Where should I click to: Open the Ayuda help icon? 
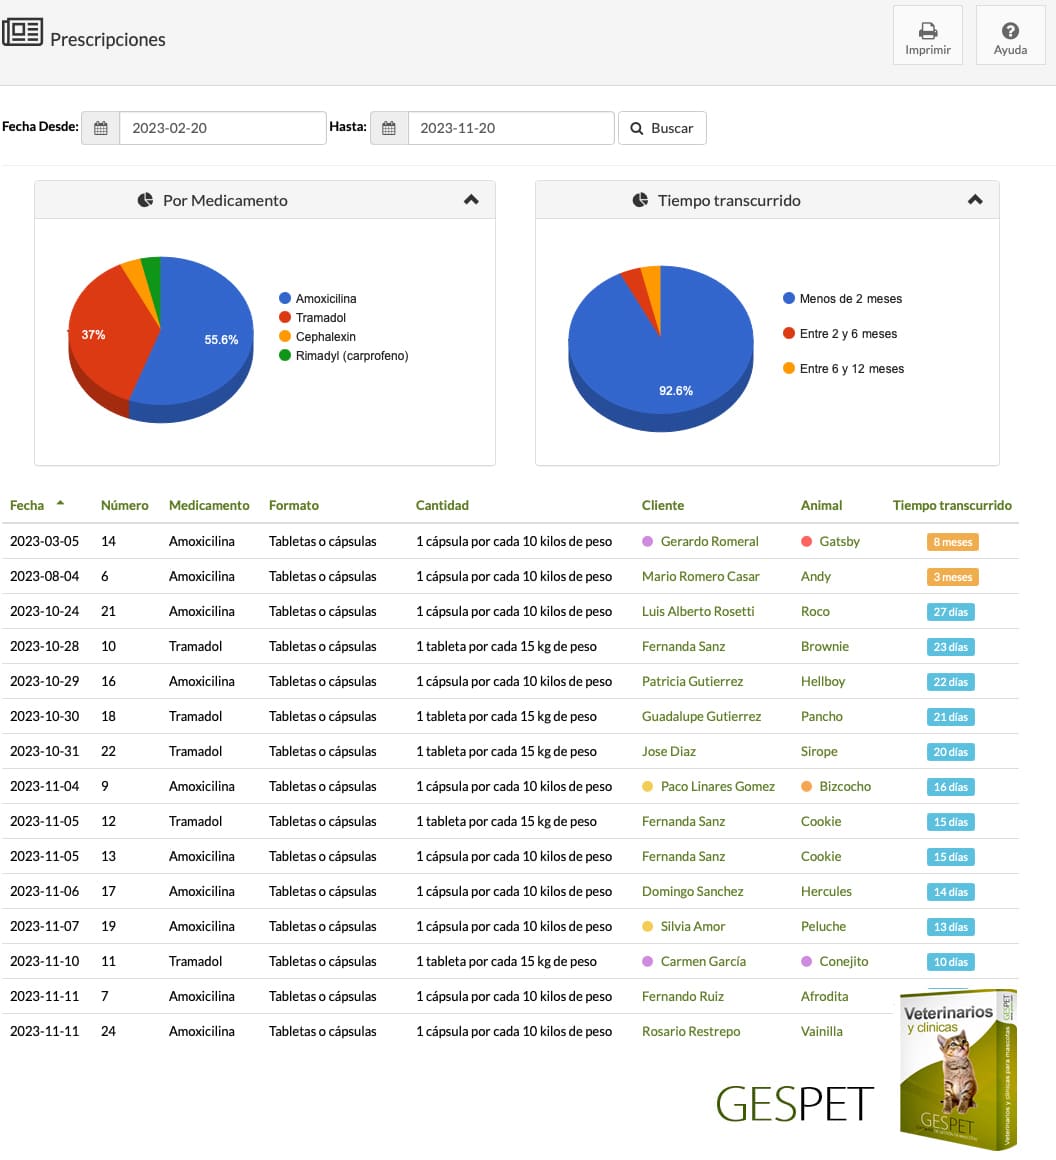[x=1010, y=30]
